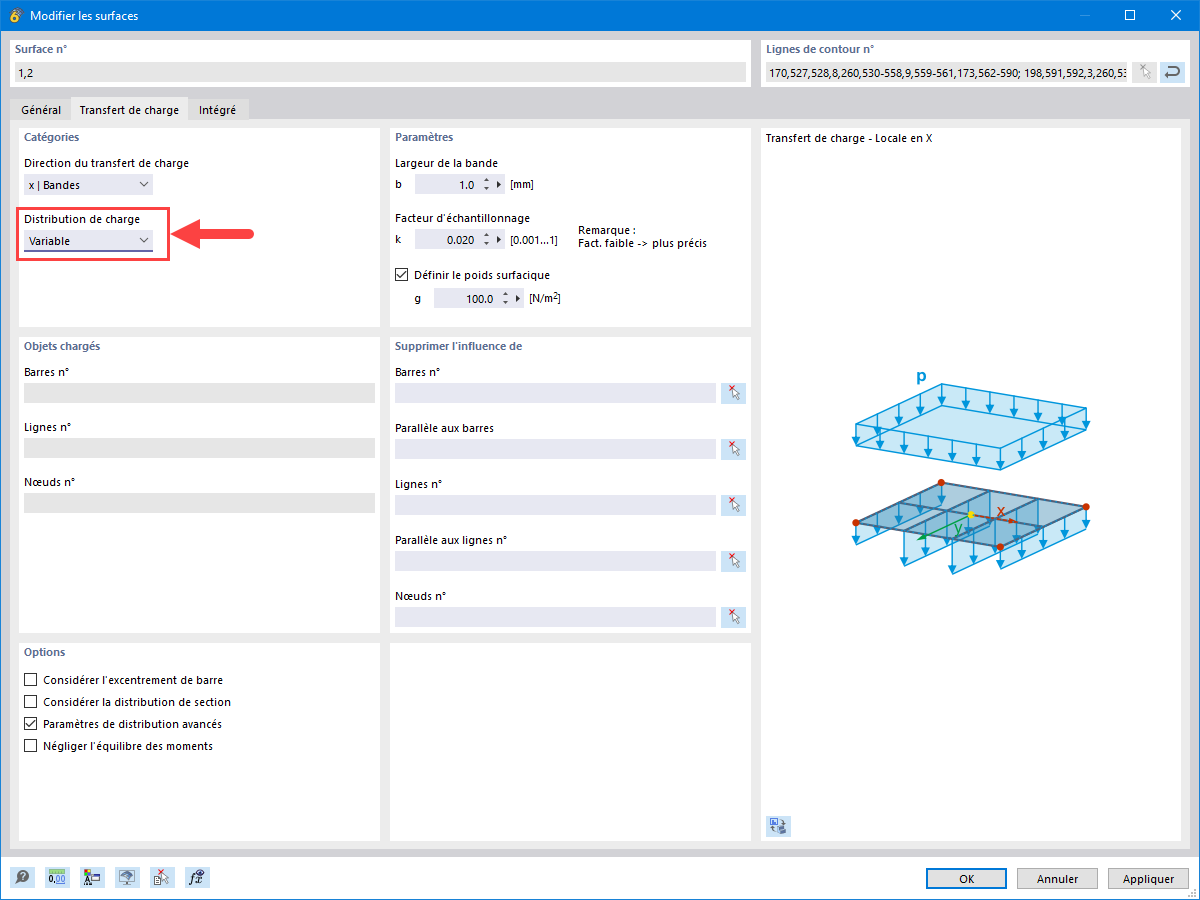Viewport: 1200px width, 900px height.
Task: Increase Facteur d'échantillonnage k value
Action: point(486,235)
